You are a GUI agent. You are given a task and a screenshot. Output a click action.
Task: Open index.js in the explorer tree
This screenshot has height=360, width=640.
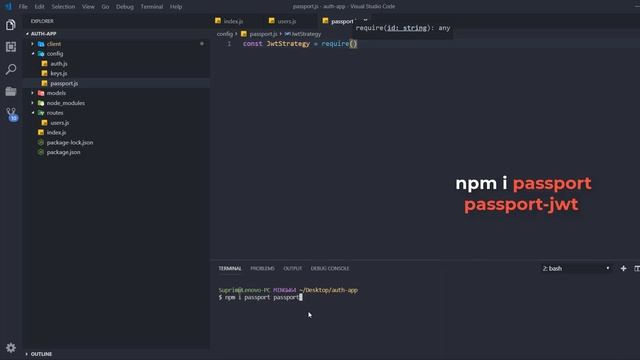pyautogui.click(x=56, y=133)
